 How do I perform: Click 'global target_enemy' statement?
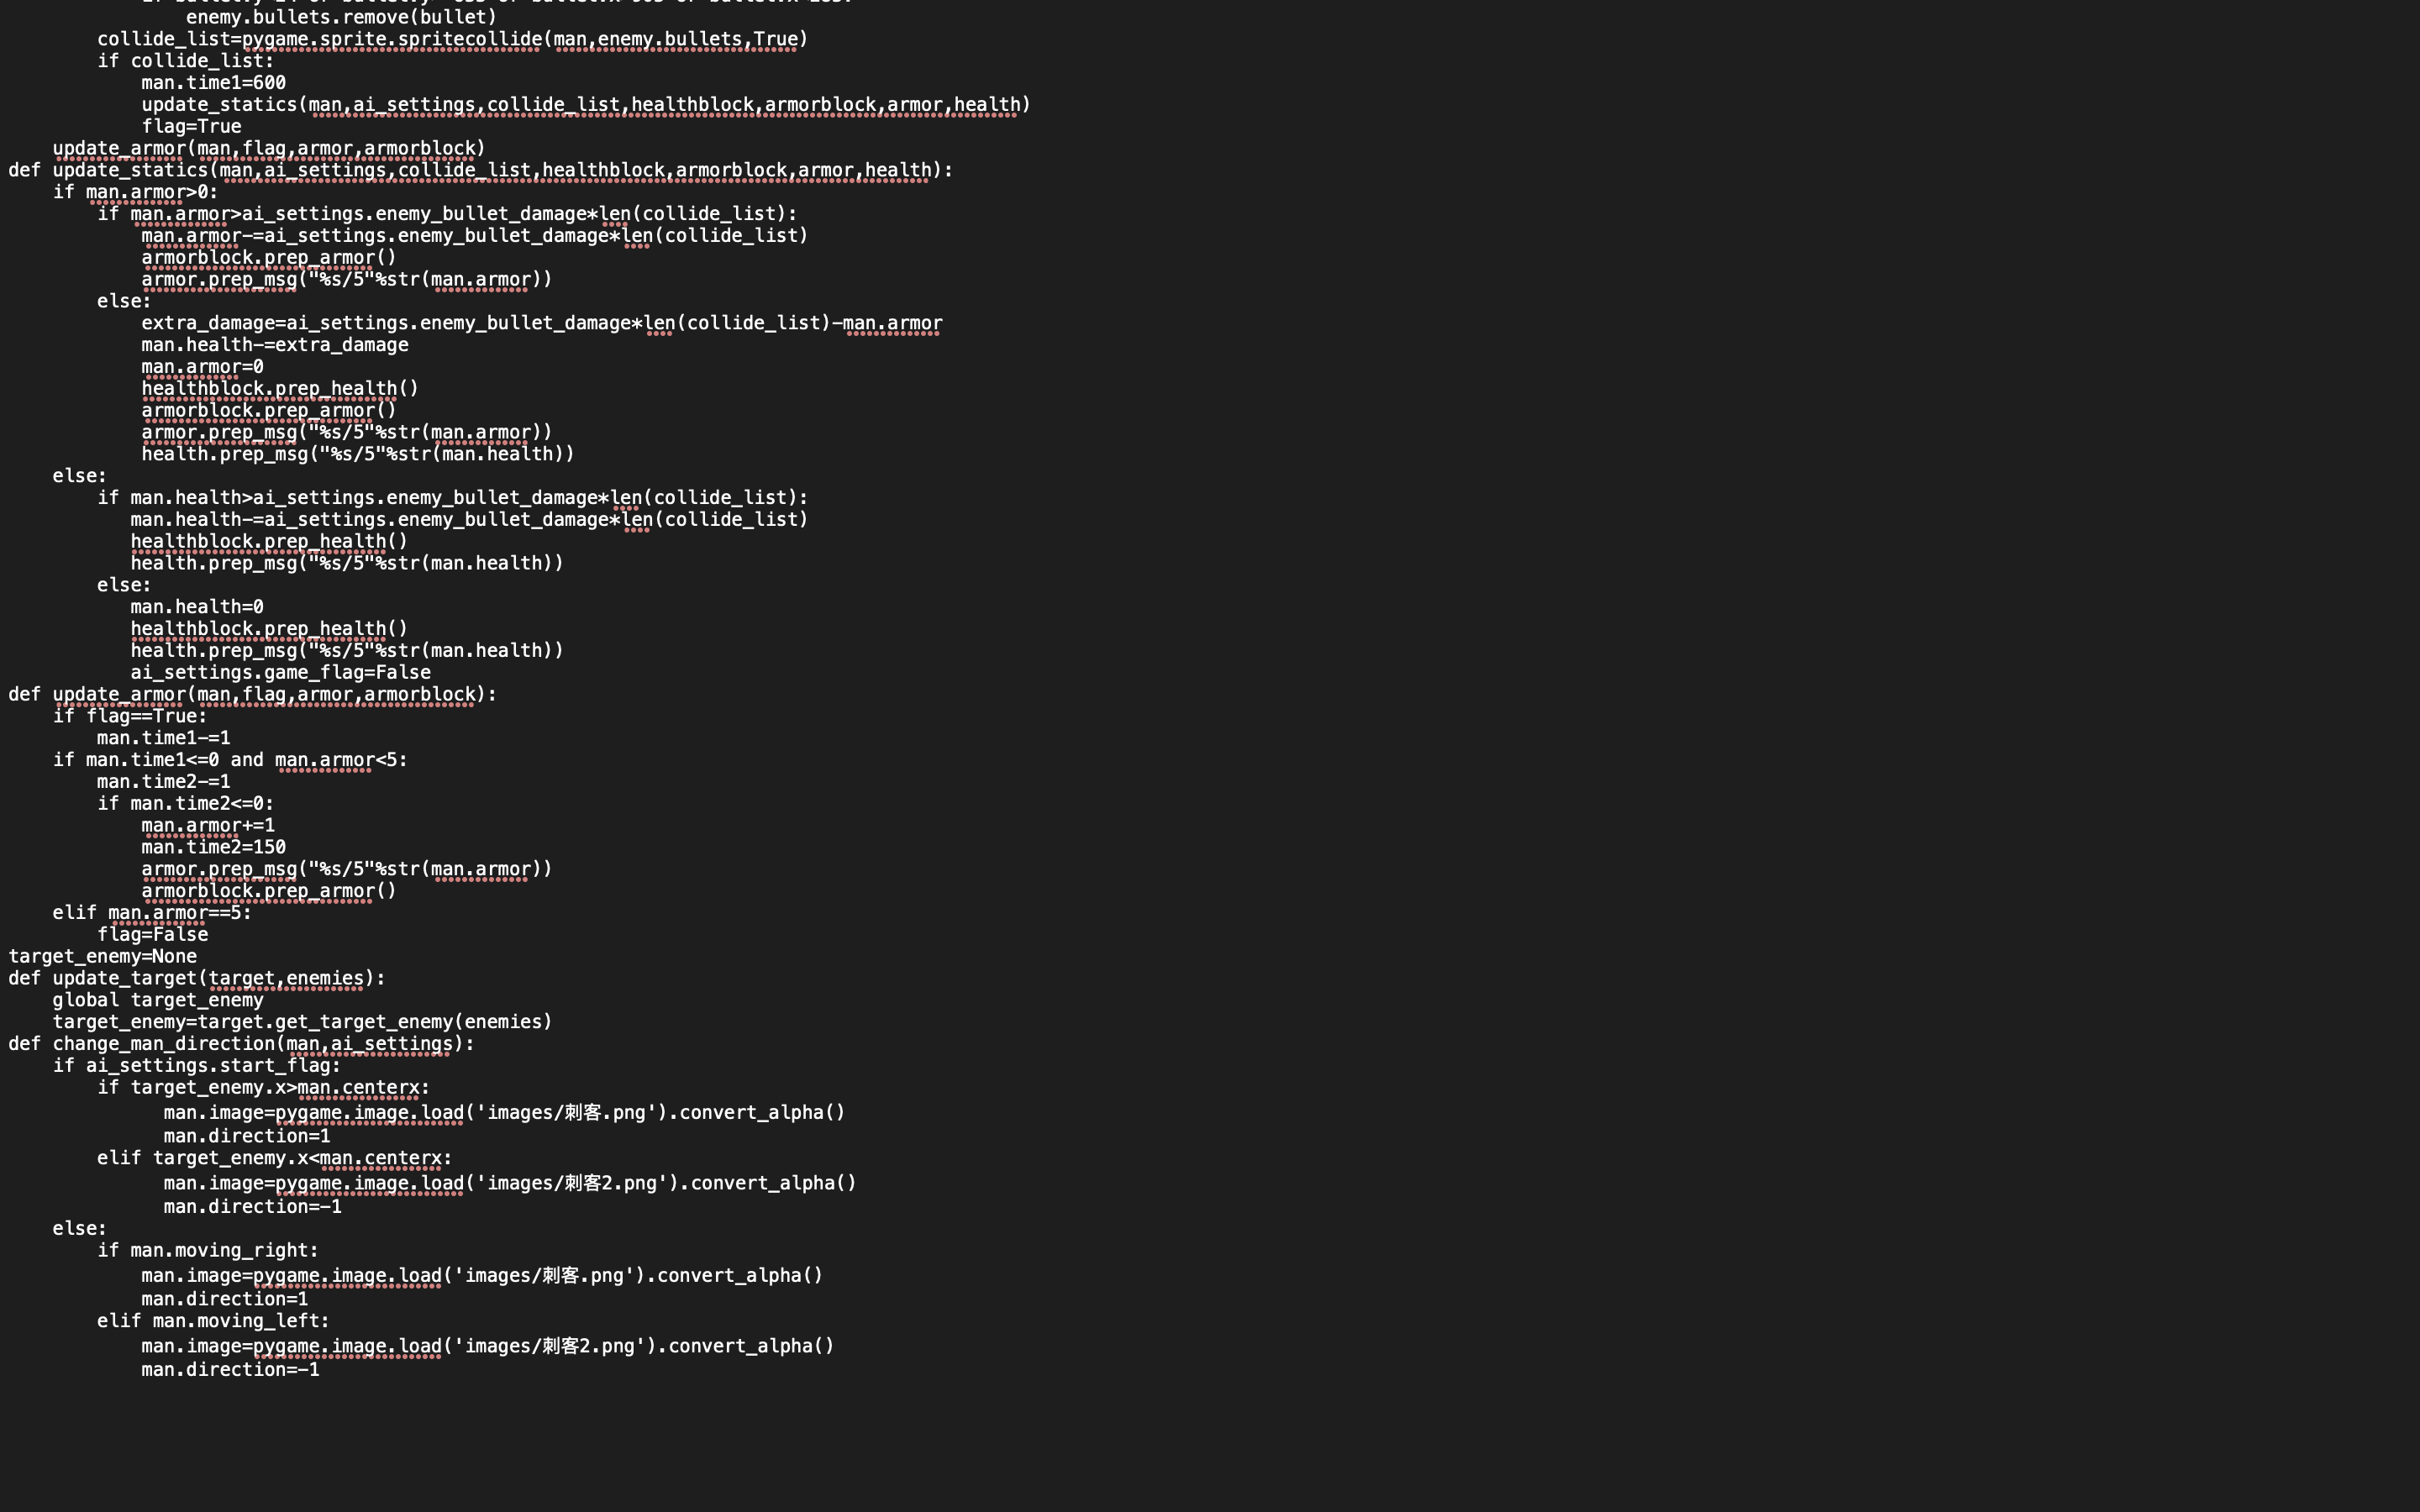click(158, 1000)
